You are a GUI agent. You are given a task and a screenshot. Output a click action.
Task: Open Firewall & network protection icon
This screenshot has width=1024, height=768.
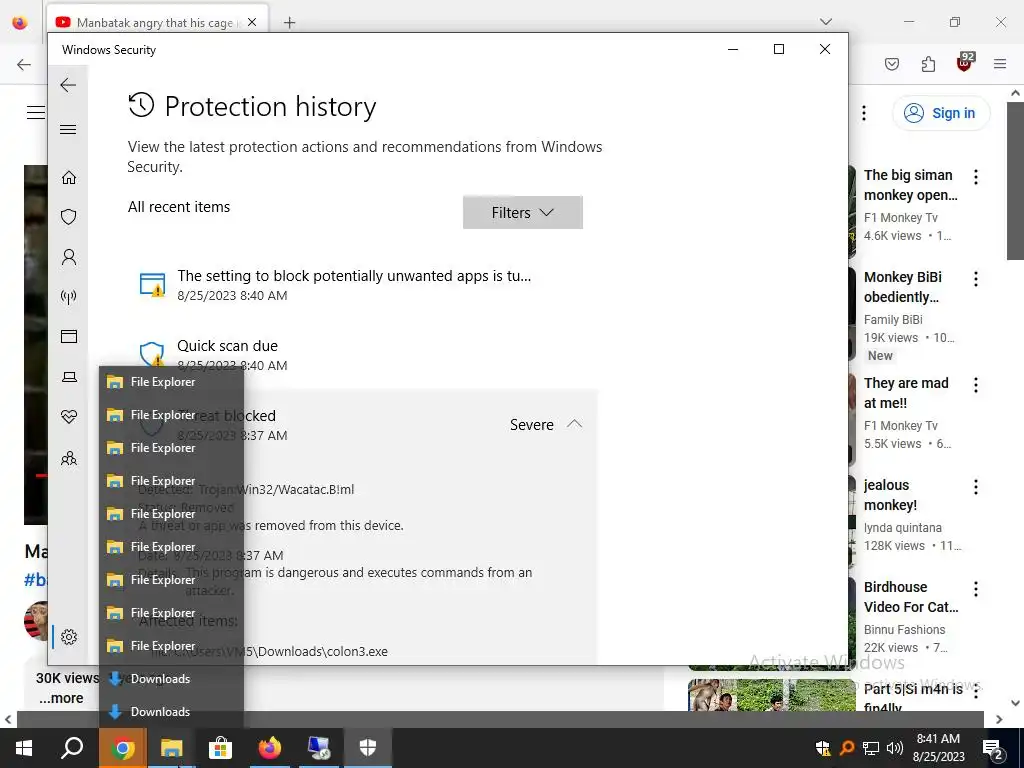click(x=69, y=297)
